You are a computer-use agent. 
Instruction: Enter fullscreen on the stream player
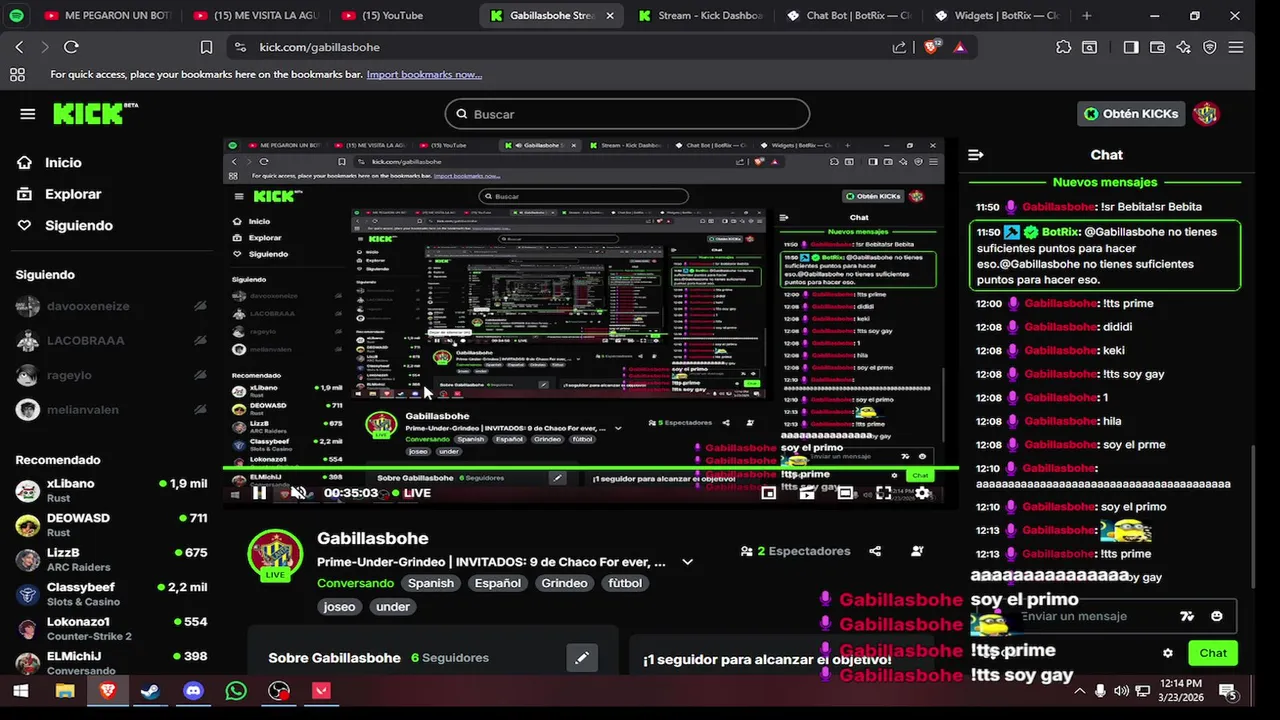click(x=884, y=493)
